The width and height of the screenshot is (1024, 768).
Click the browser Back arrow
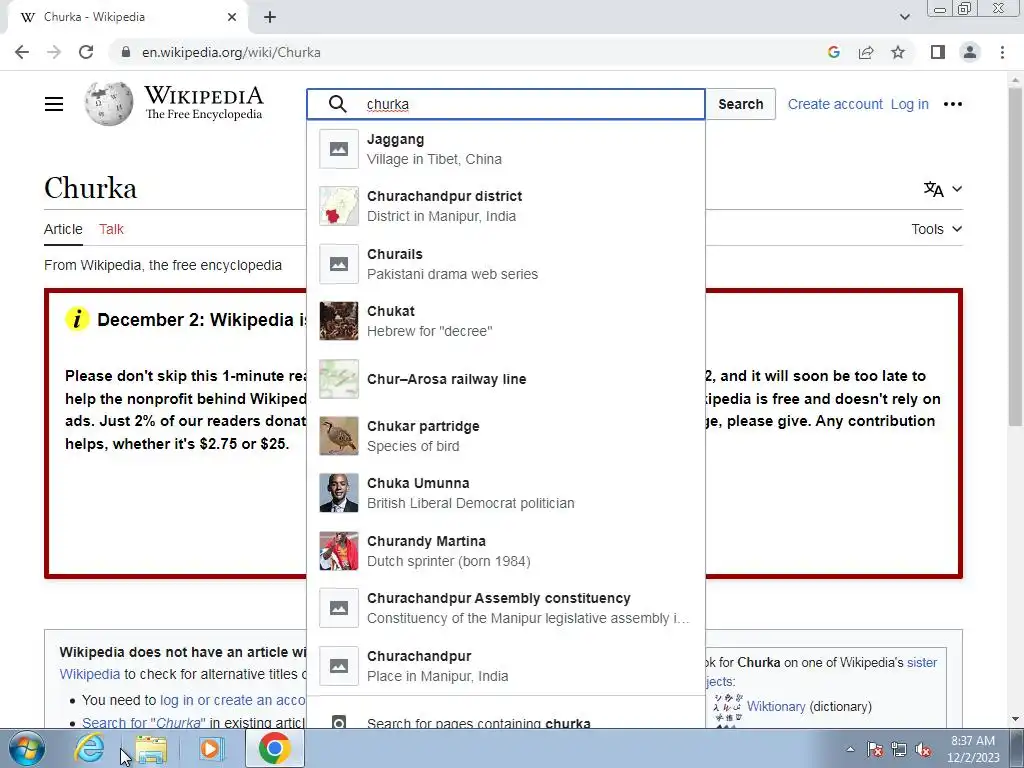(22, 52)
